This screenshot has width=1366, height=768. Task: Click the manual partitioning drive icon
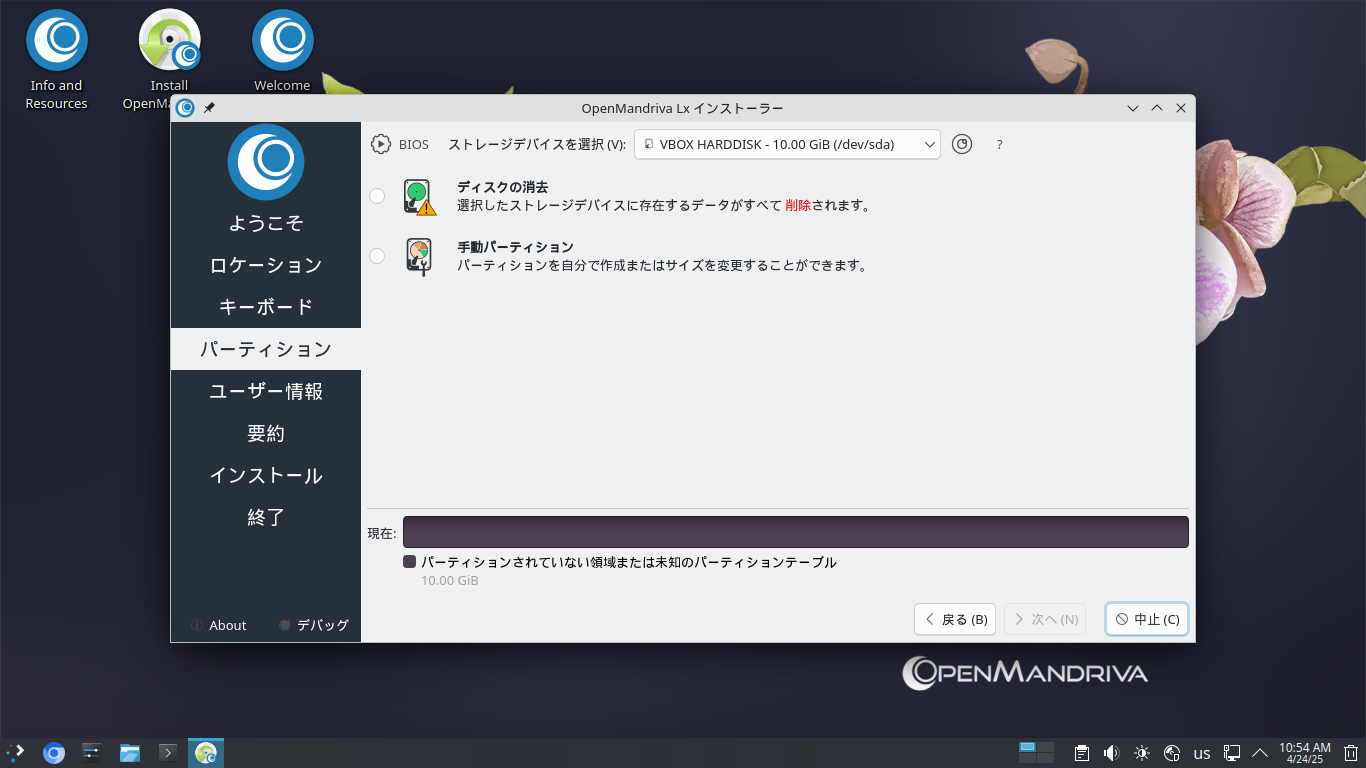419,256
